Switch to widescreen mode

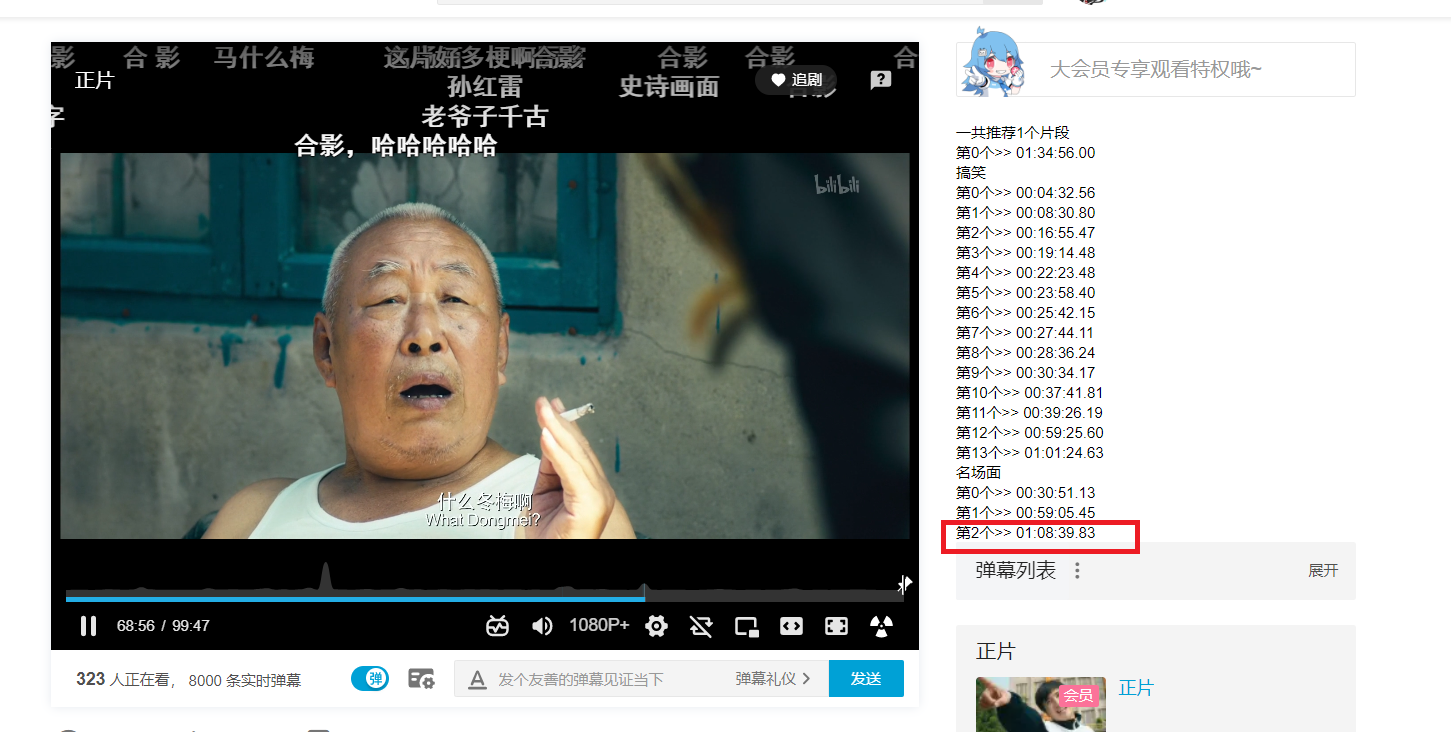(x=791, y=626)
